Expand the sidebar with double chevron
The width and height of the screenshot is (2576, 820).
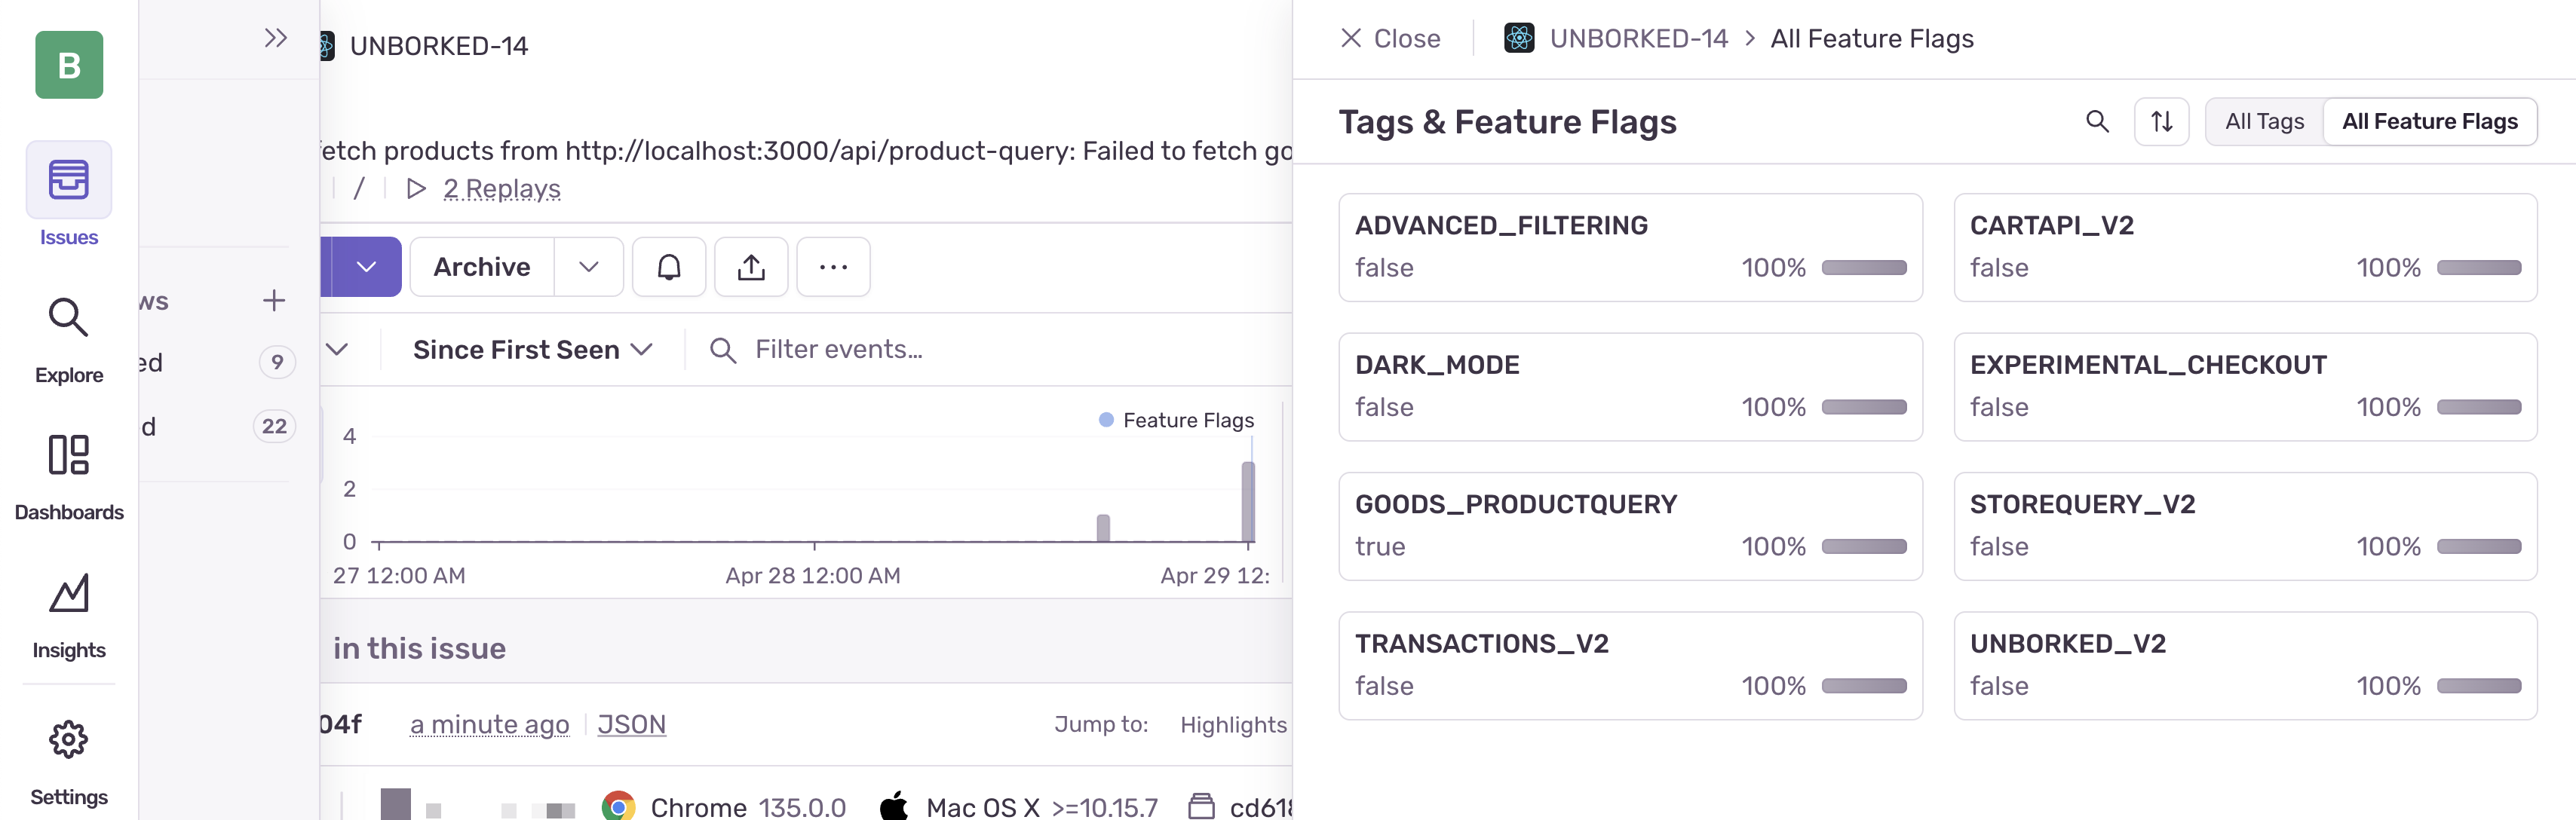tap(276, 38)
